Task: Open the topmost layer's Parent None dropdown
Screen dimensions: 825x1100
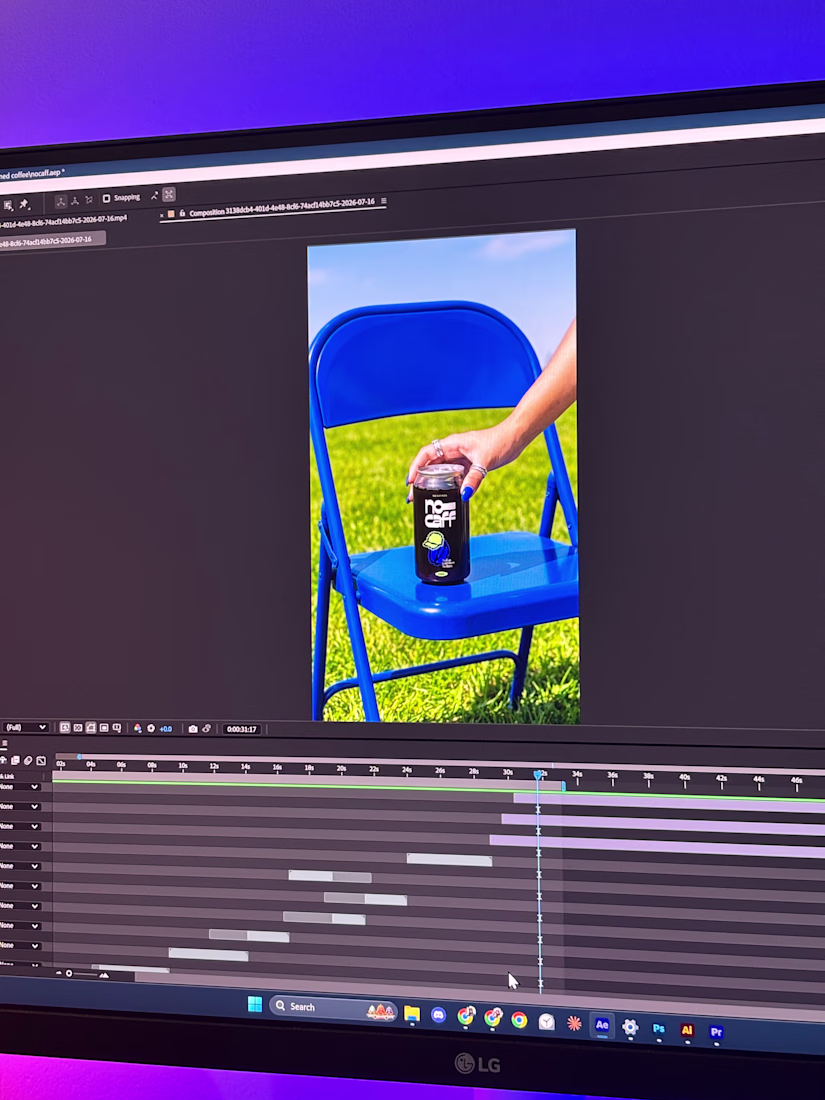Action: click(20, 786)
